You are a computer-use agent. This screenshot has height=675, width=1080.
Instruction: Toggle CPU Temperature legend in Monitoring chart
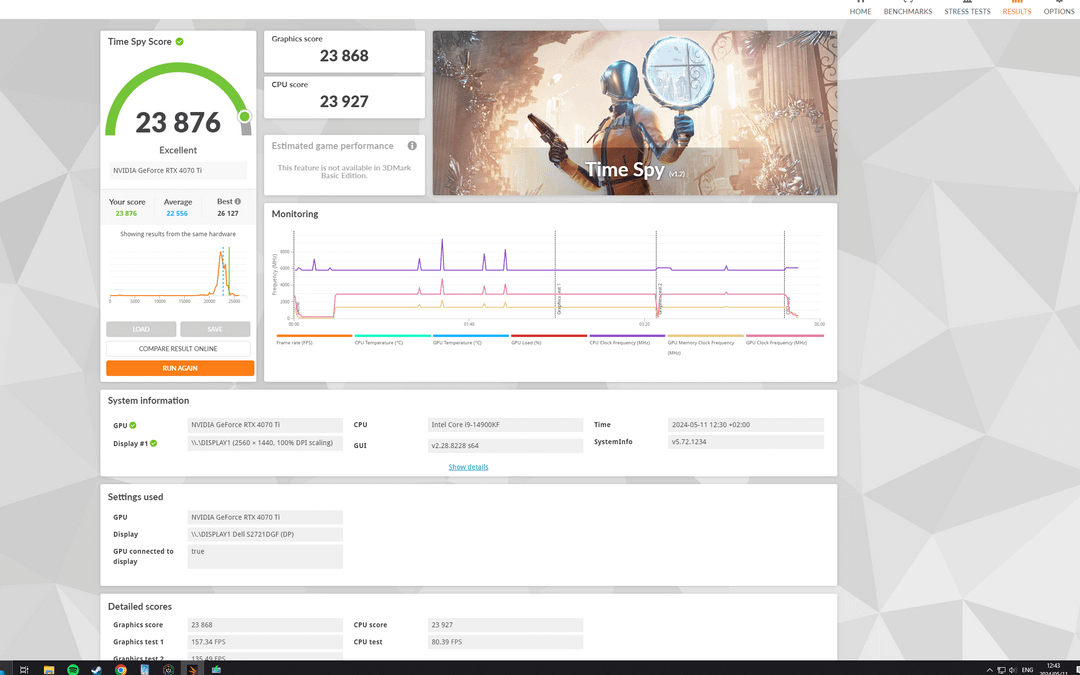[x=393, y=340]
